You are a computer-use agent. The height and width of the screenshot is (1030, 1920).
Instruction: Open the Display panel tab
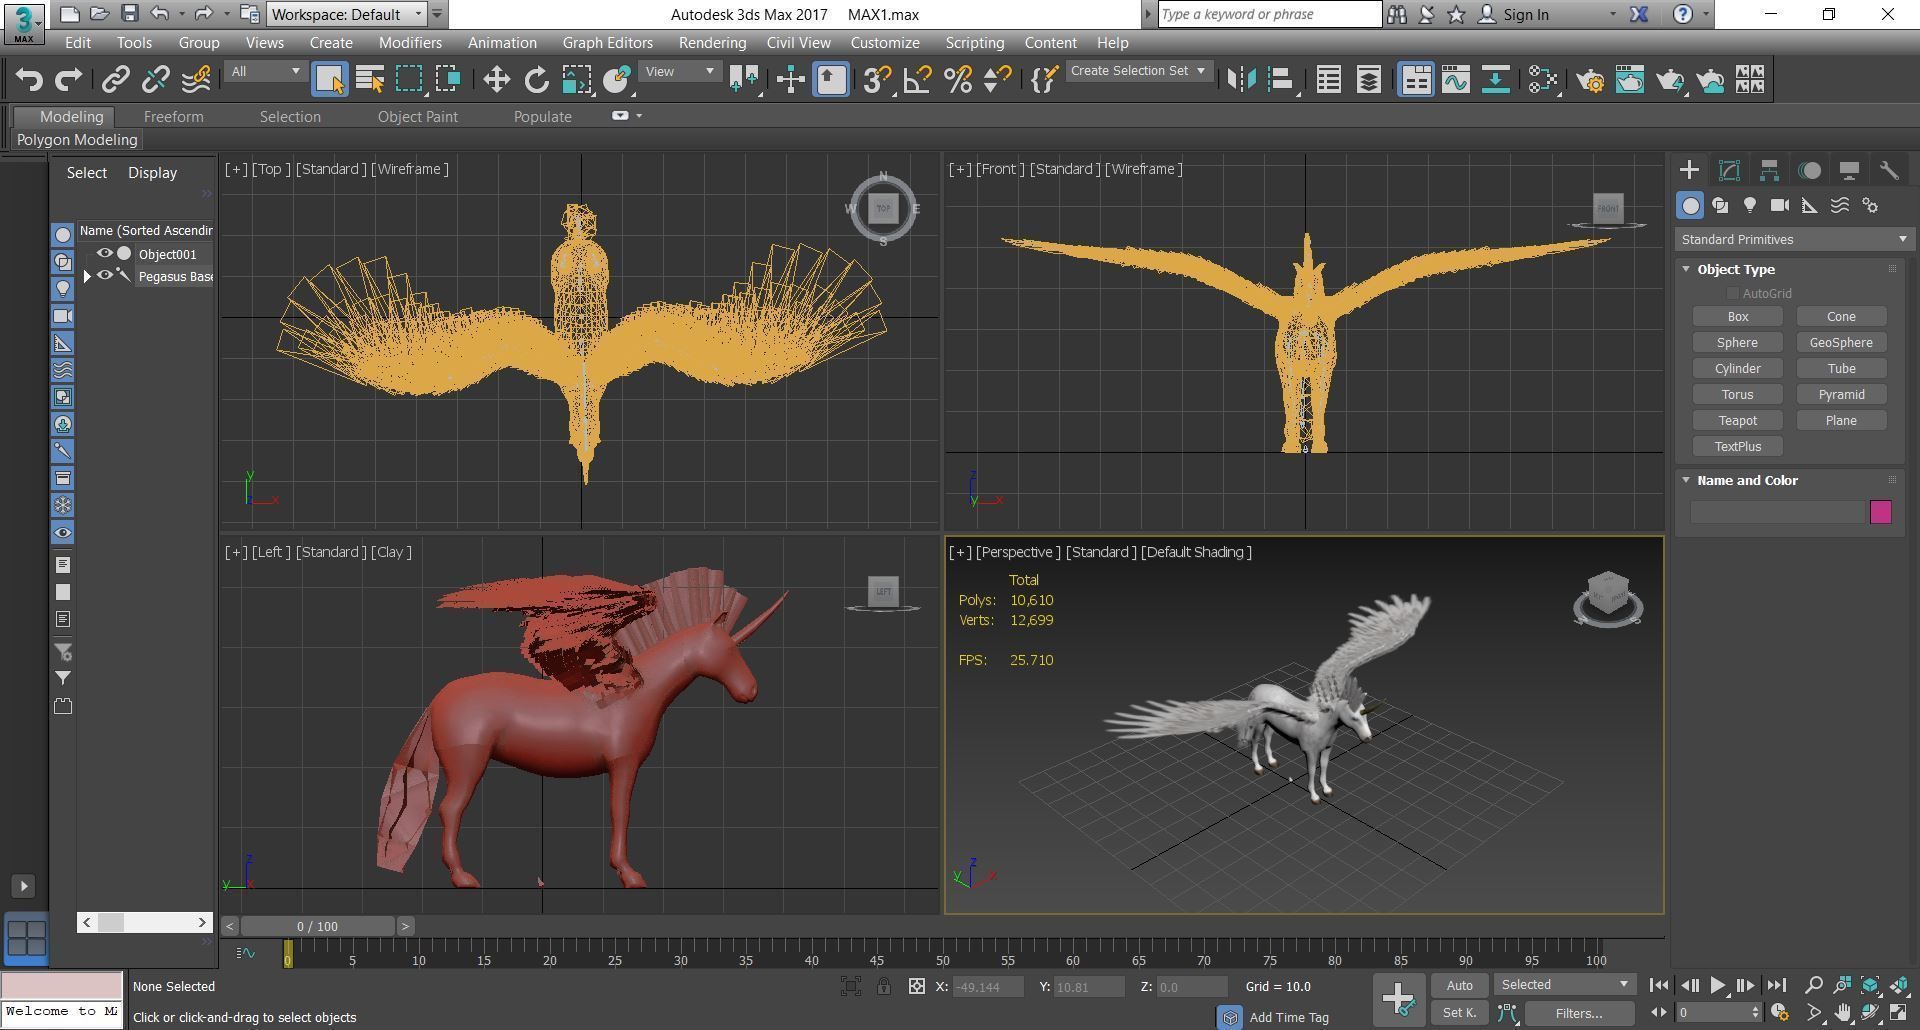(1849, 170)
